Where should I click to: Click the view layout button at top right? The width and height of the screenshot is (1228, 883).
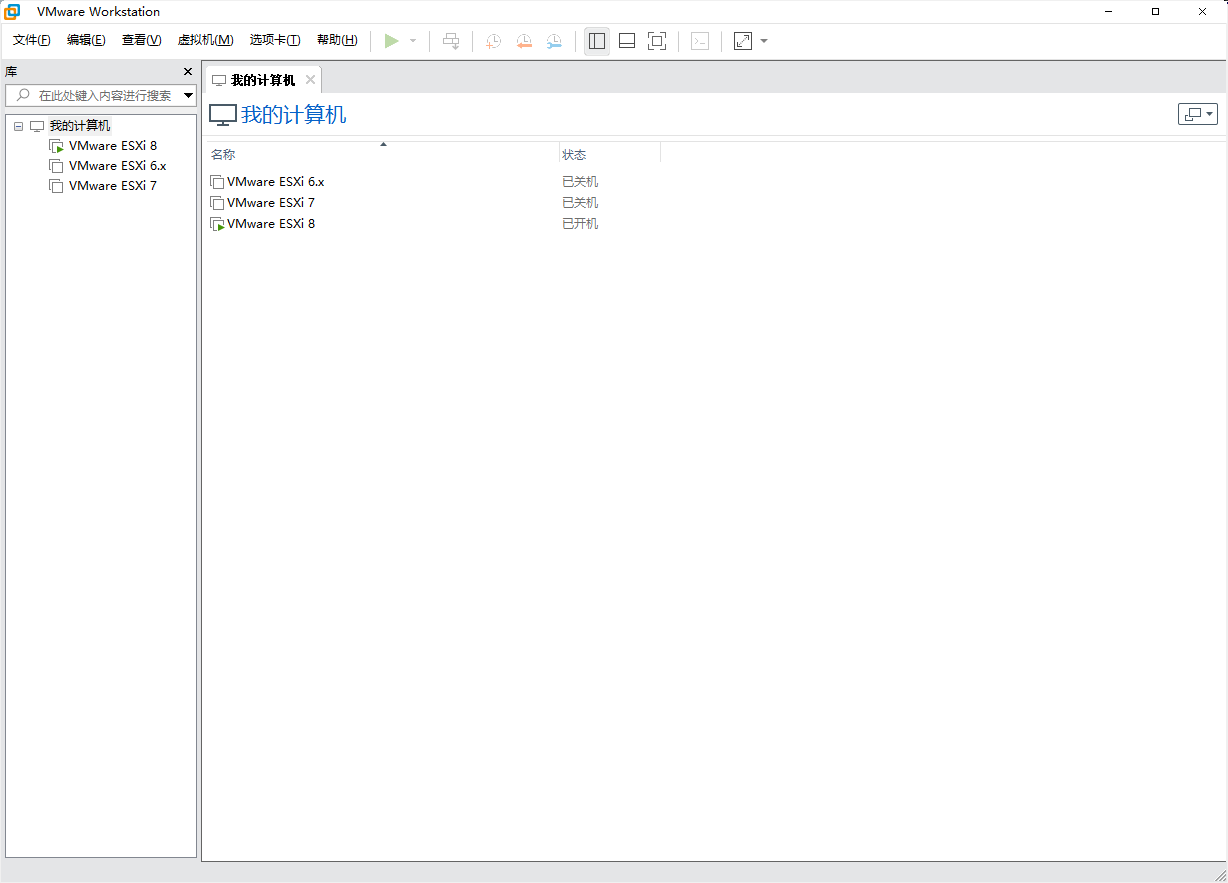[1197, 114]
